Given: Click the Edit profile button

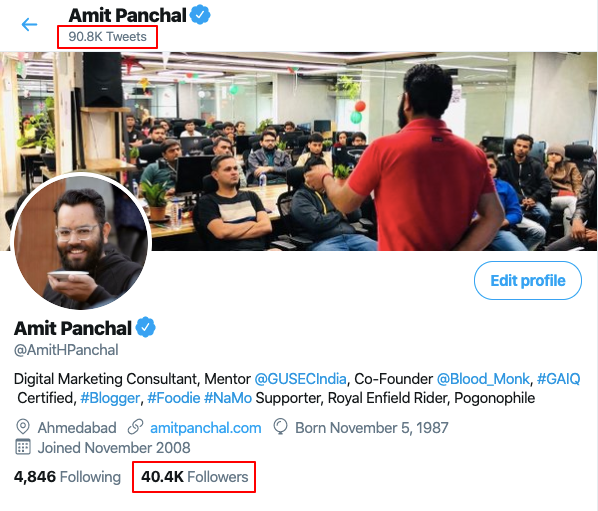Looking at the screenshot, I should click(528, 280).
